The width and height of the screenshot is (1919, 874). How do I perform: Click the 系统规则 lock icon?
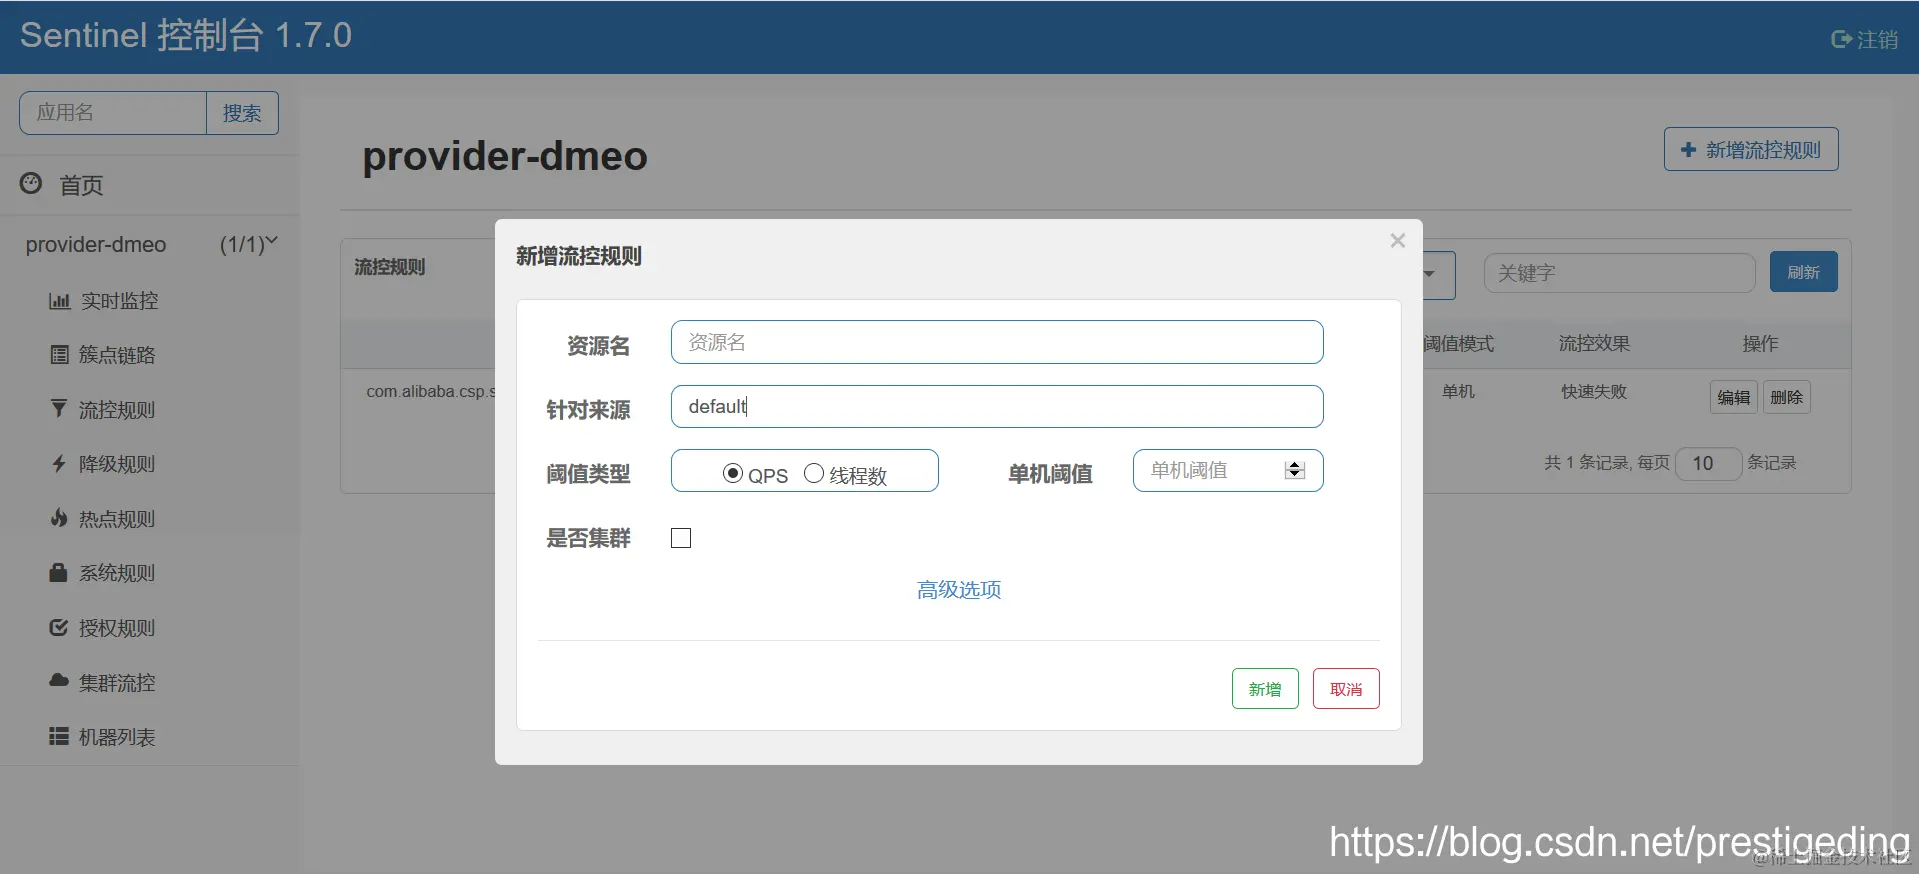pyautogui.click(x=59, y=572)
